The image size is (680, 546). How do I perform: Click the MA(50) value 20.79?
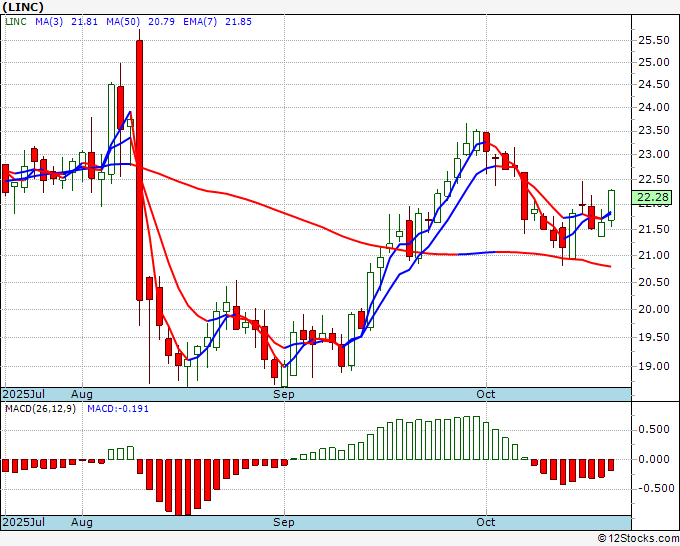click(161, 21)
